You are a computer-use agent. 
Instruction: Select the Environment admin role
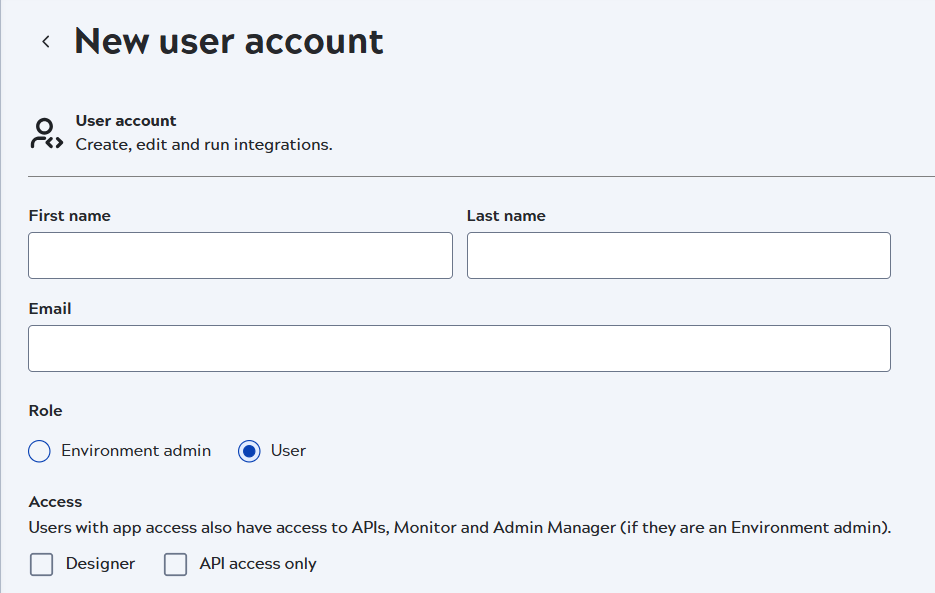click(38, 451)
